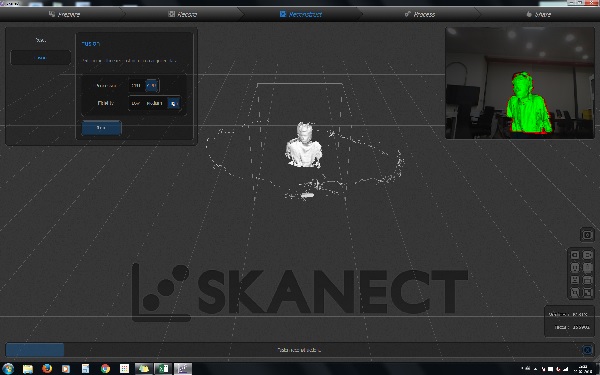Viewport: 600px width, 375px height.
Task: Click the scanned bust model in viewport
Action: [x=304, y=145]
